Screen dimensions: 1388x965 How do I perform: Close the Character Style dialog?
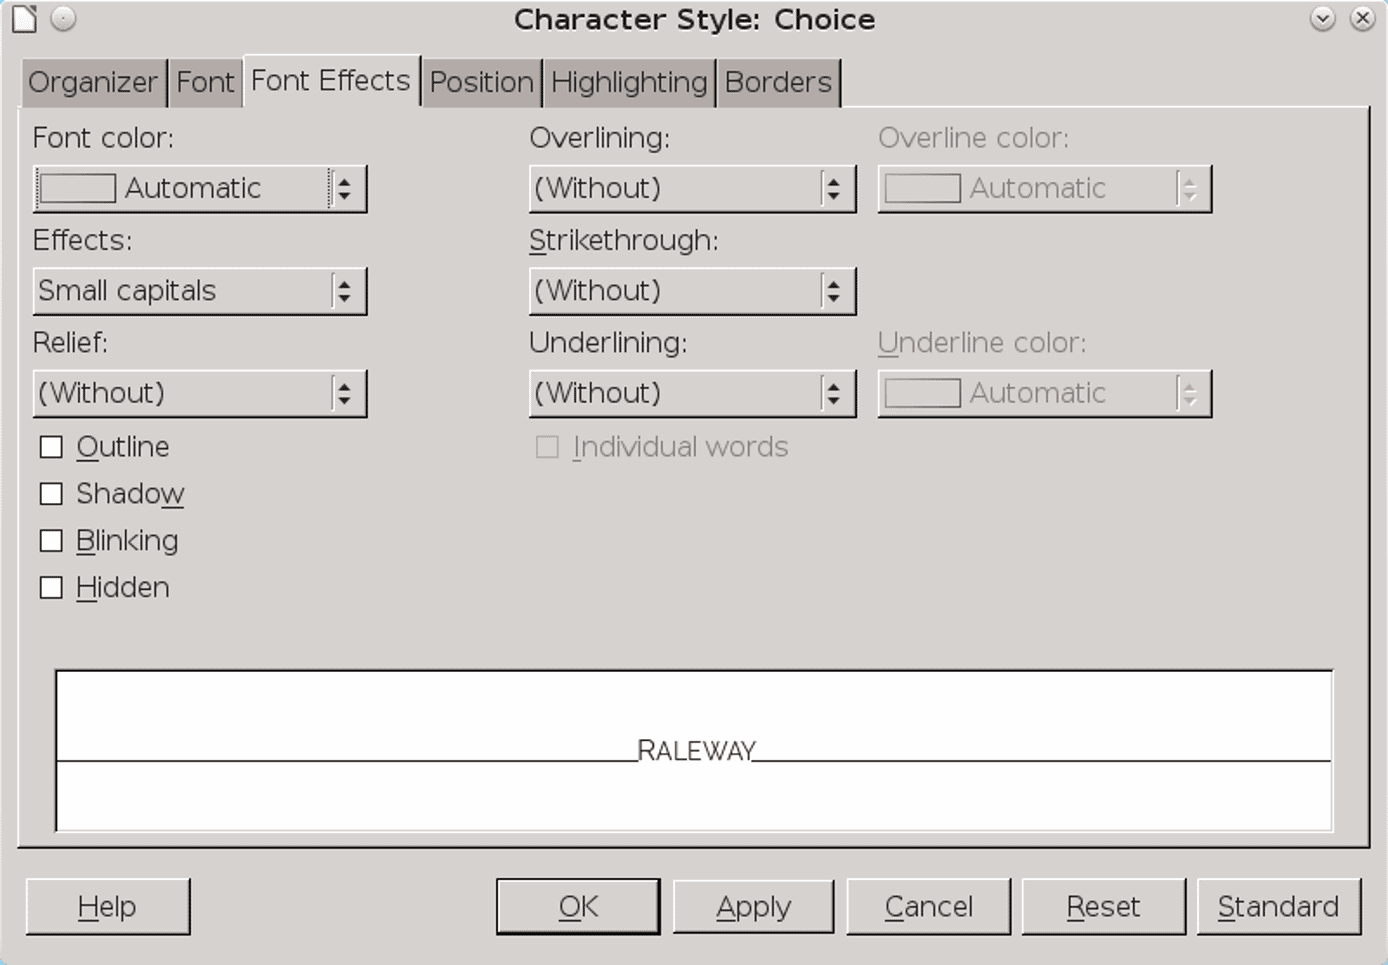point(1362,19)
